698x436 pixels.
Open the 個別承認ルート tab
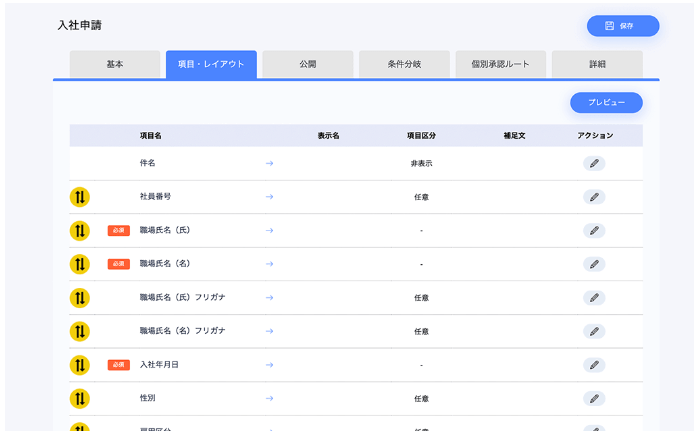tap(500, 65)
